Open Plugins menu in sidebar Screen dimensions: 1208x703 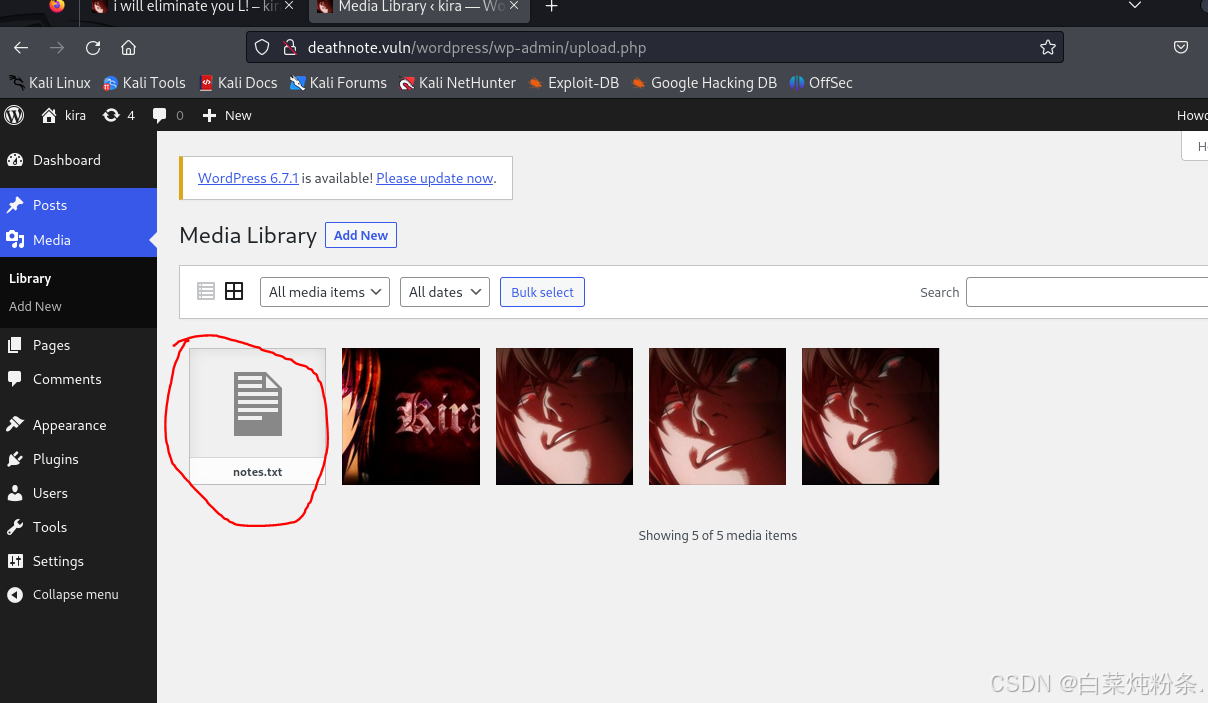(78, 459)
